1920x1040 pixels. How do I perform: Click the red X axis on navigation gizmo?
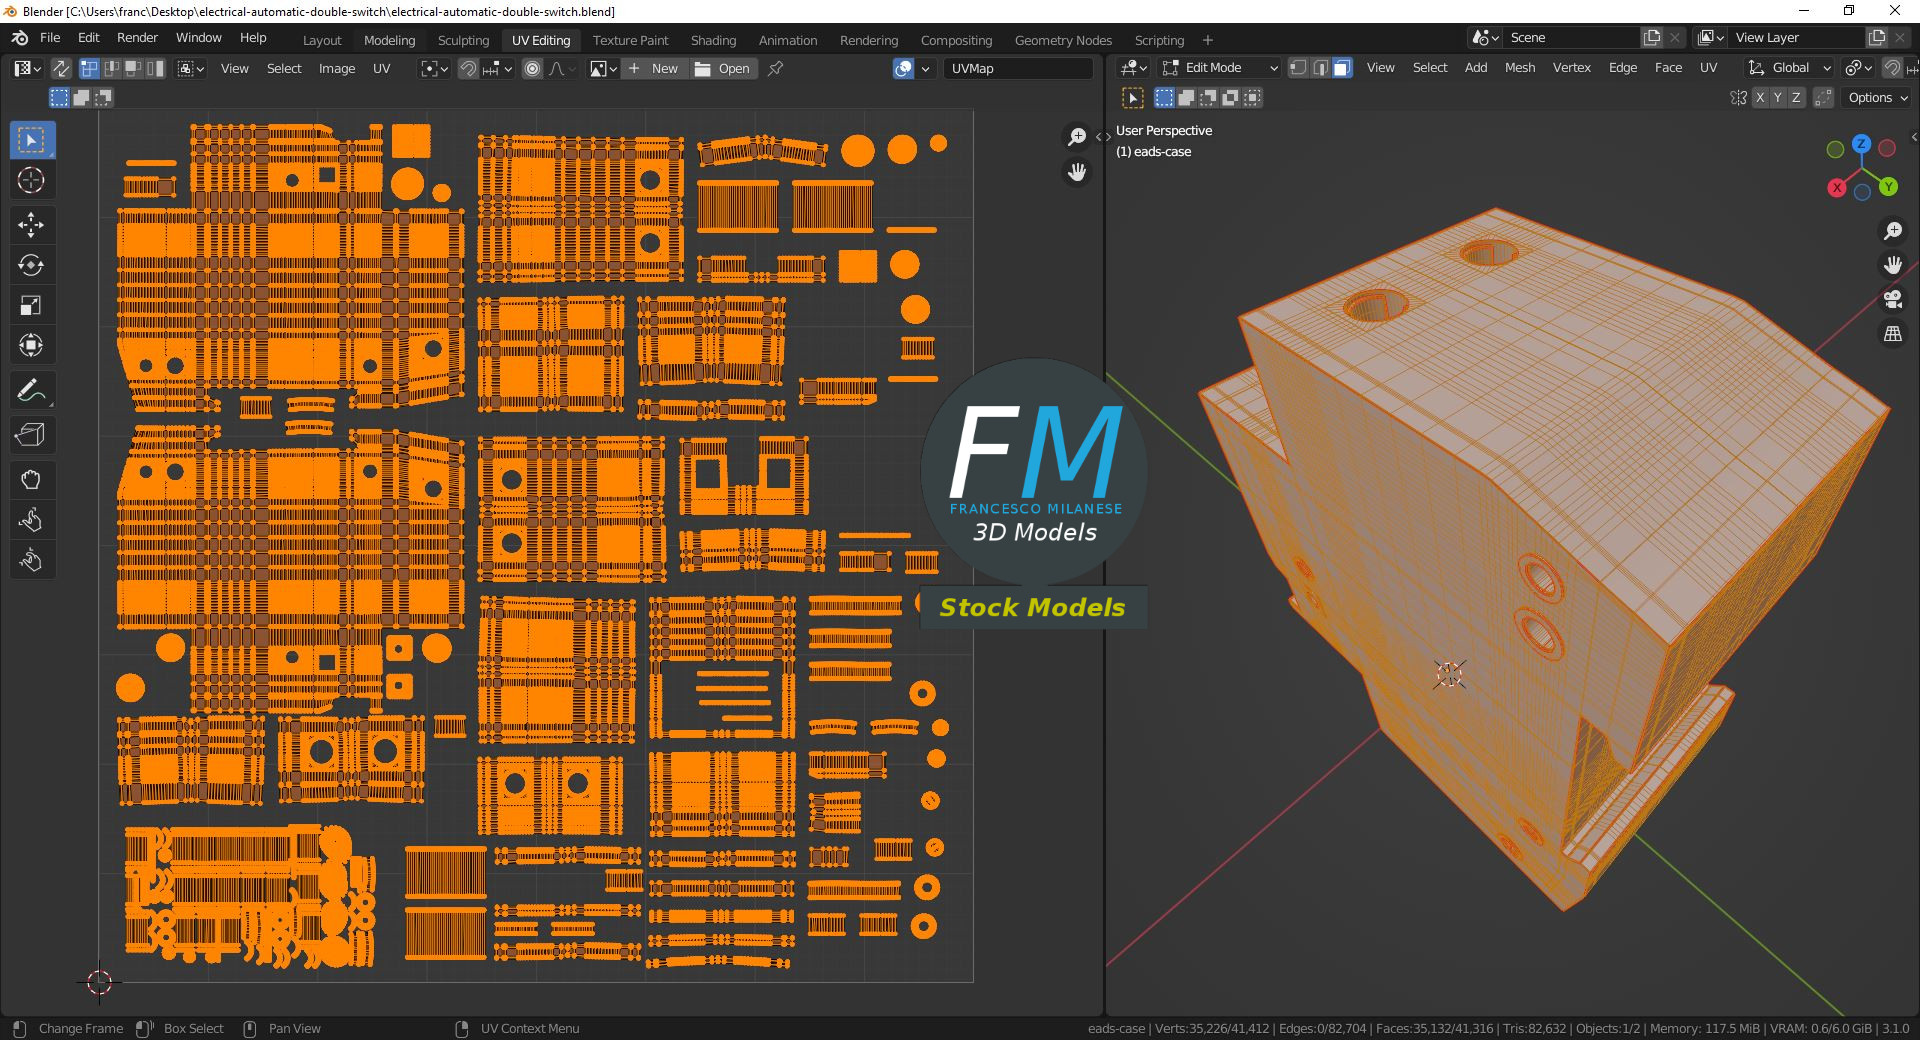coord(1837,188)
